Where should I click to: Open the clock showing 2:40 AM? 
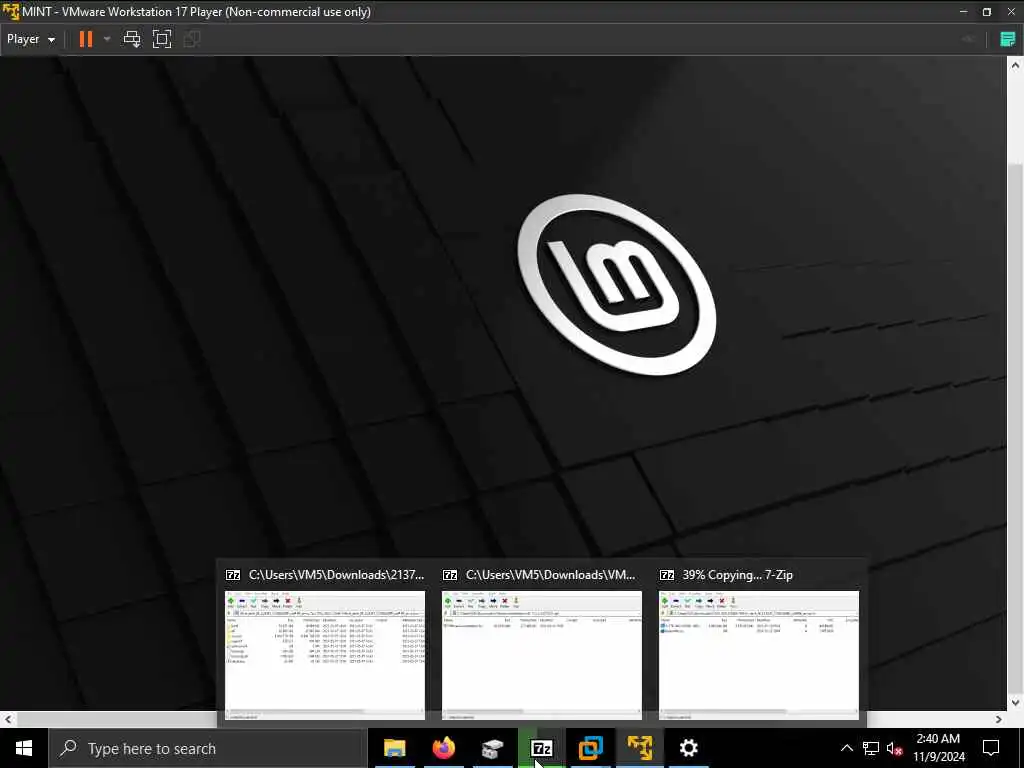pos(938,748)
